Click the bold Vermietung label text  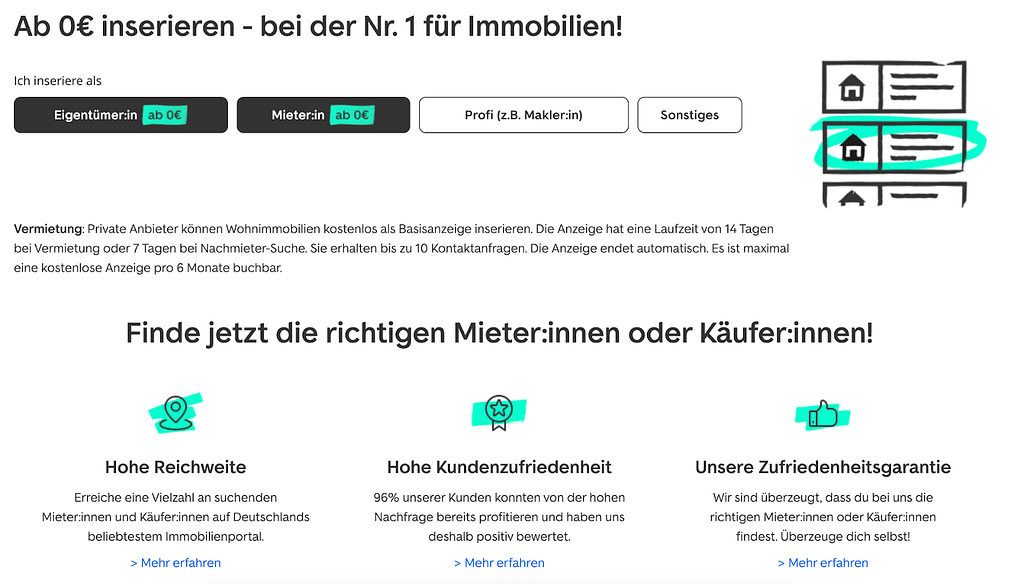tap(48, 229)
